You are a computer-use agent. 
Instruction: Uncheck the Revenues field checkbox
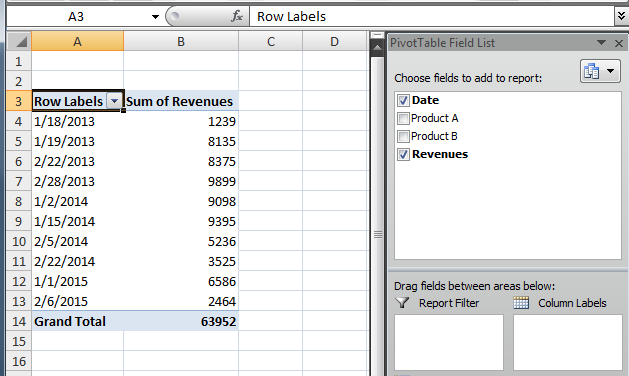[403, 154]
